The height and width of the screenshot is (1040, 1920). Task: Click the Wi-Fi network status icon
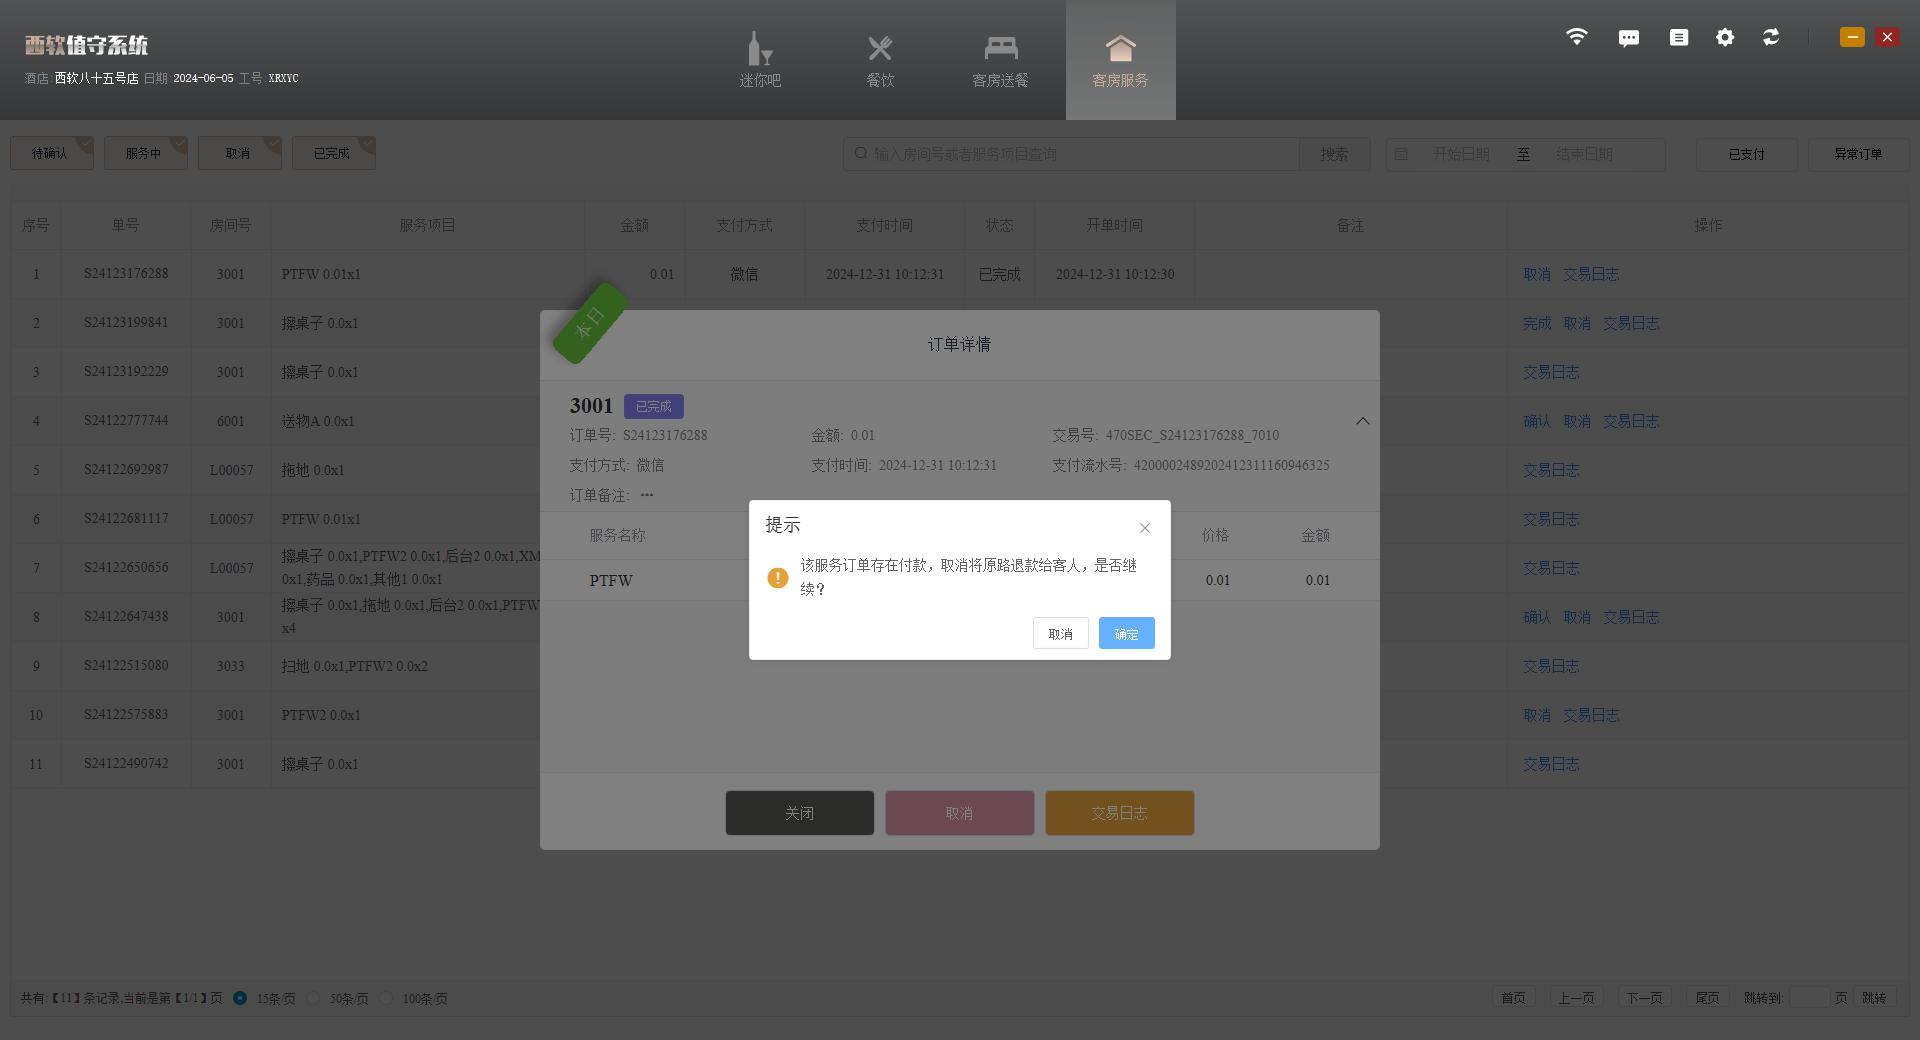pyautogui.click(x=1576, y=37)
